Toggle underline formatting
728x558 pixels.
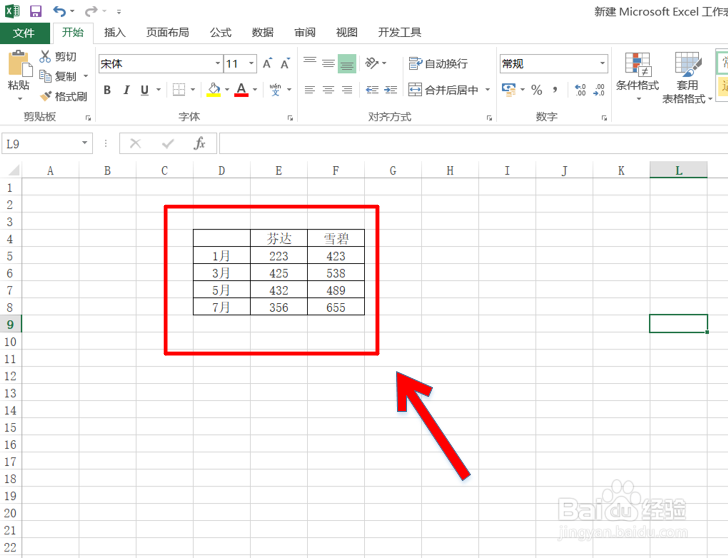(144, 90)
